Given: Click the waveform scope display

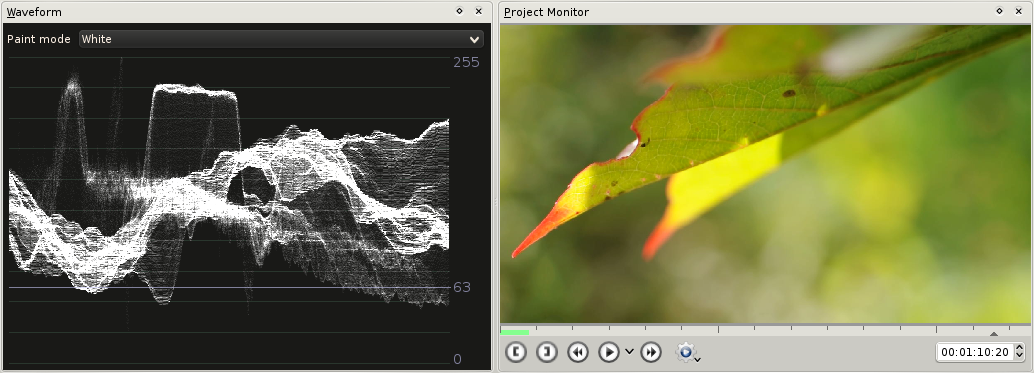Looking at the screenshot, I should tap(228, 211).
